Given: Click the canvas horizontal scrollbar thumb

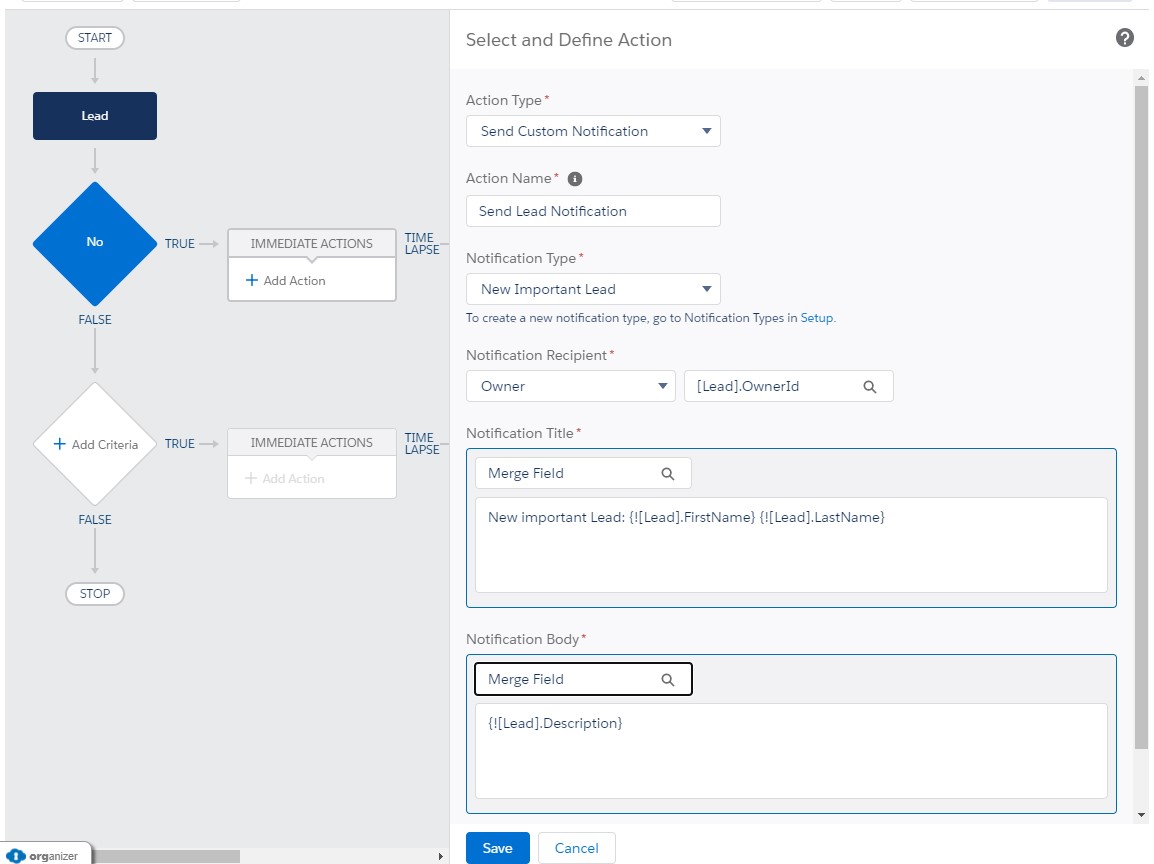Looking at the screenshot, I should 166,857.
